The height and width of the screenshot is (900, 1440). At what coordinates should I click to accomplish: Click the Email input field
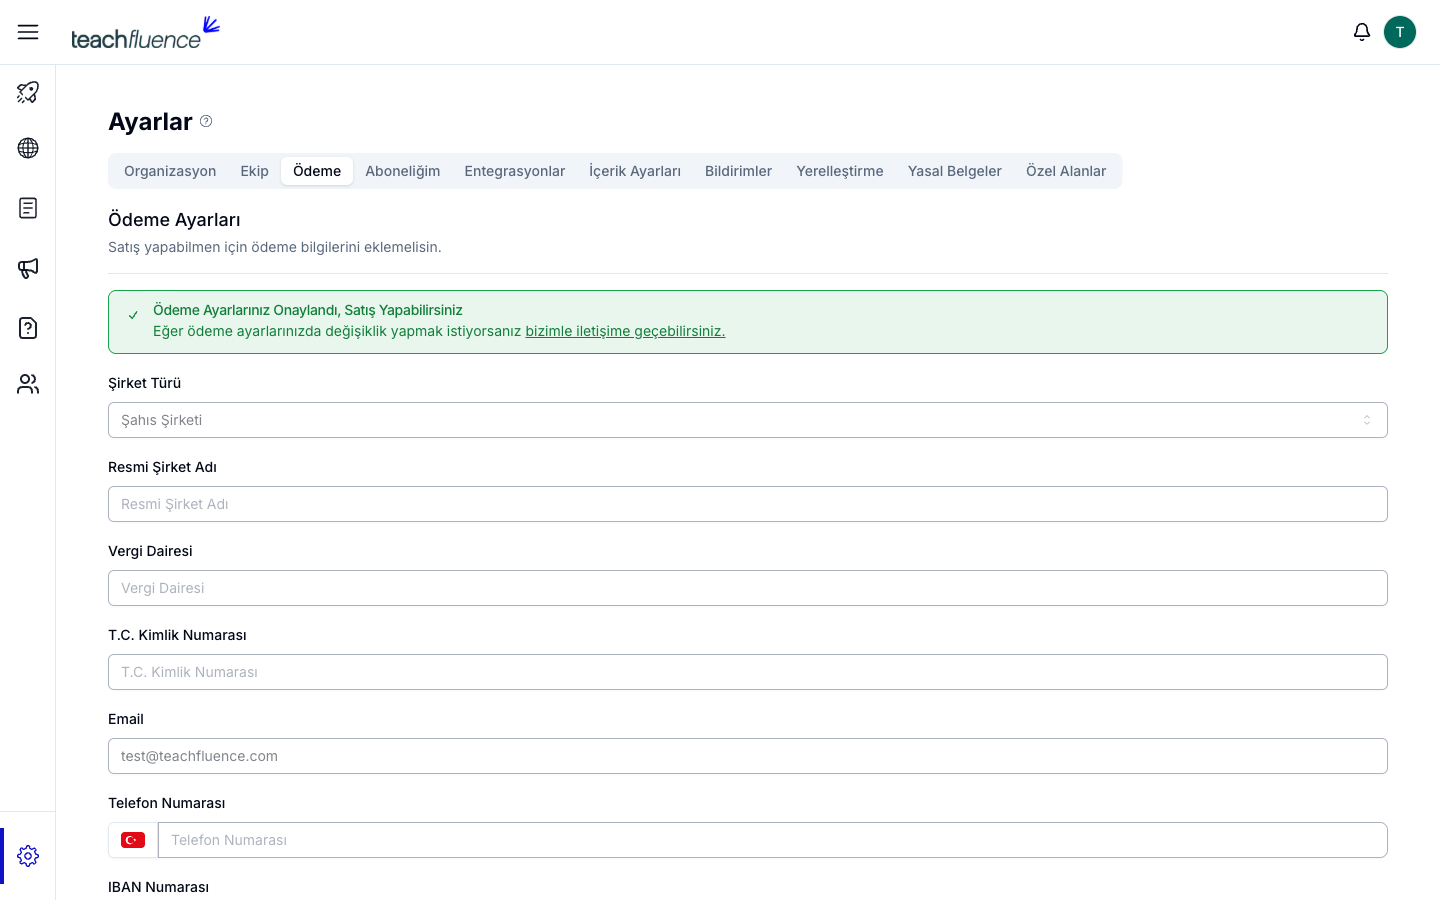[748, 756]
